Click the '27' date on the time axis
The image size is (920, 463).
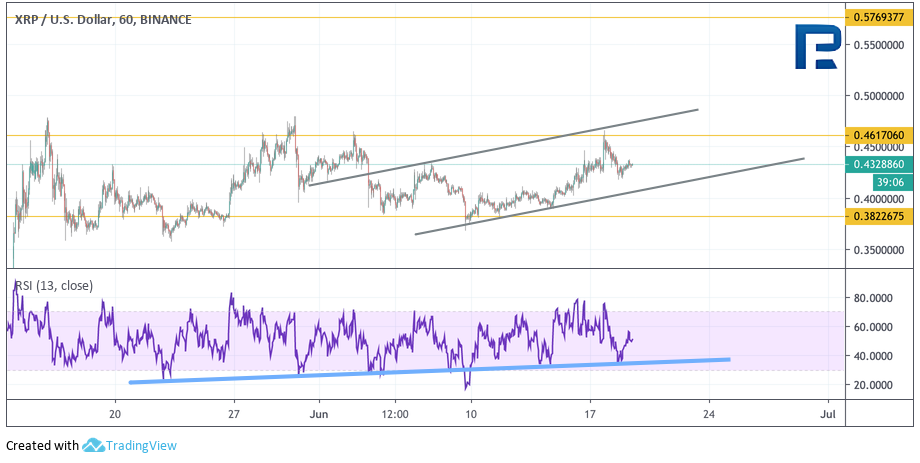point(233,413)
